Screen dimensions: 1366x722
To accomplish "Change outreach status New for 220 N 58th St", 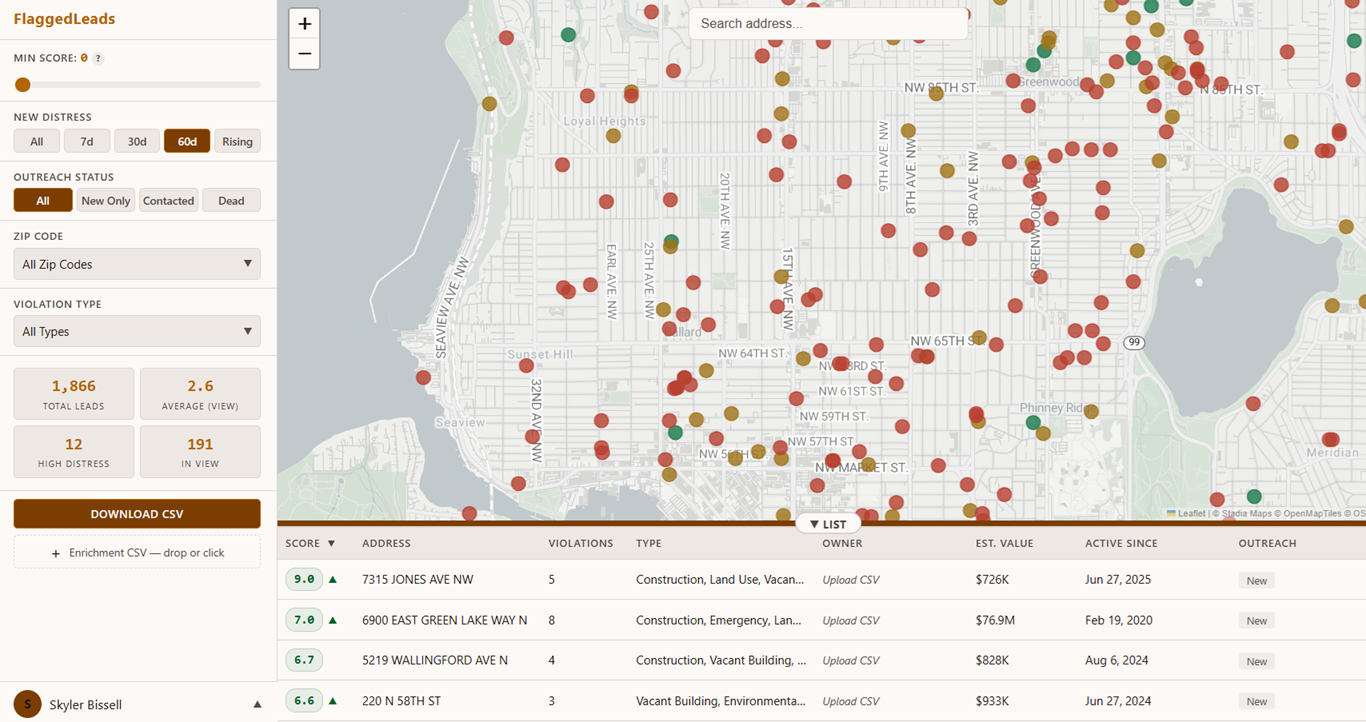I will [1256, 701].
